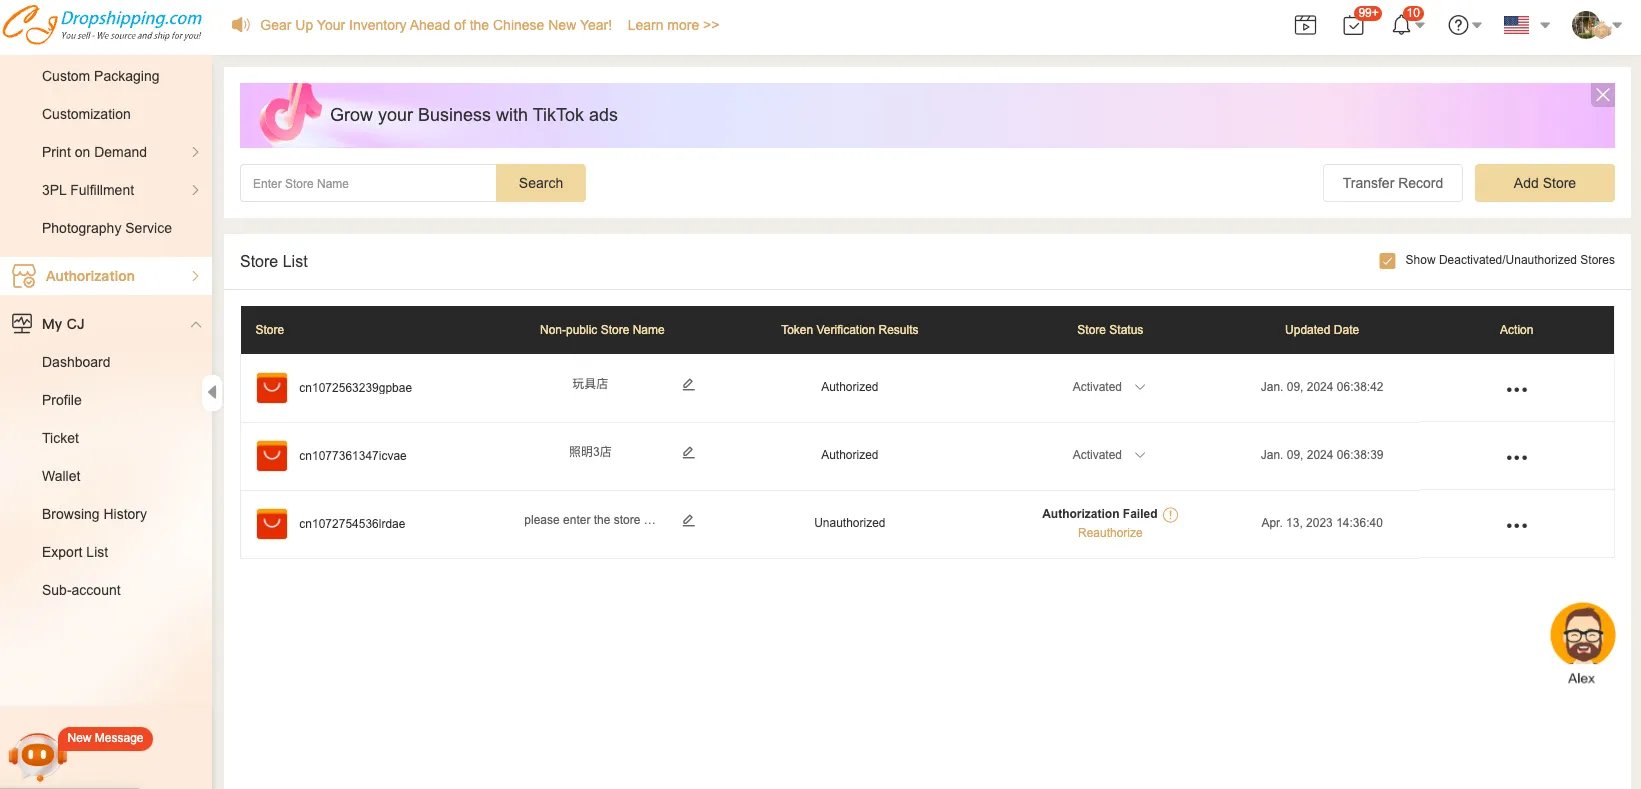Image resolution: width=1641 pixels, height=789 pixels.
Task: Click the Reauthorize link
Action: 1109,533
